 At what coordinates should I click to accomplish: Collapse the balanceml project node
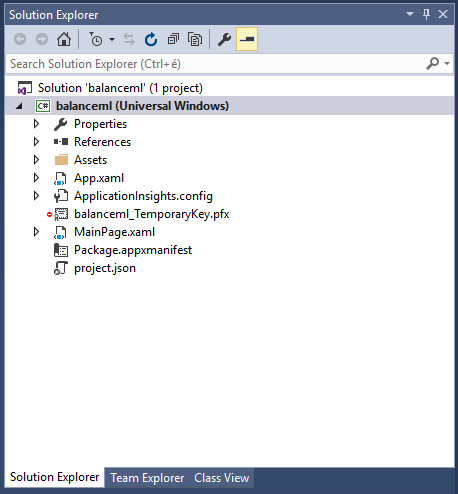coord(19,106)
